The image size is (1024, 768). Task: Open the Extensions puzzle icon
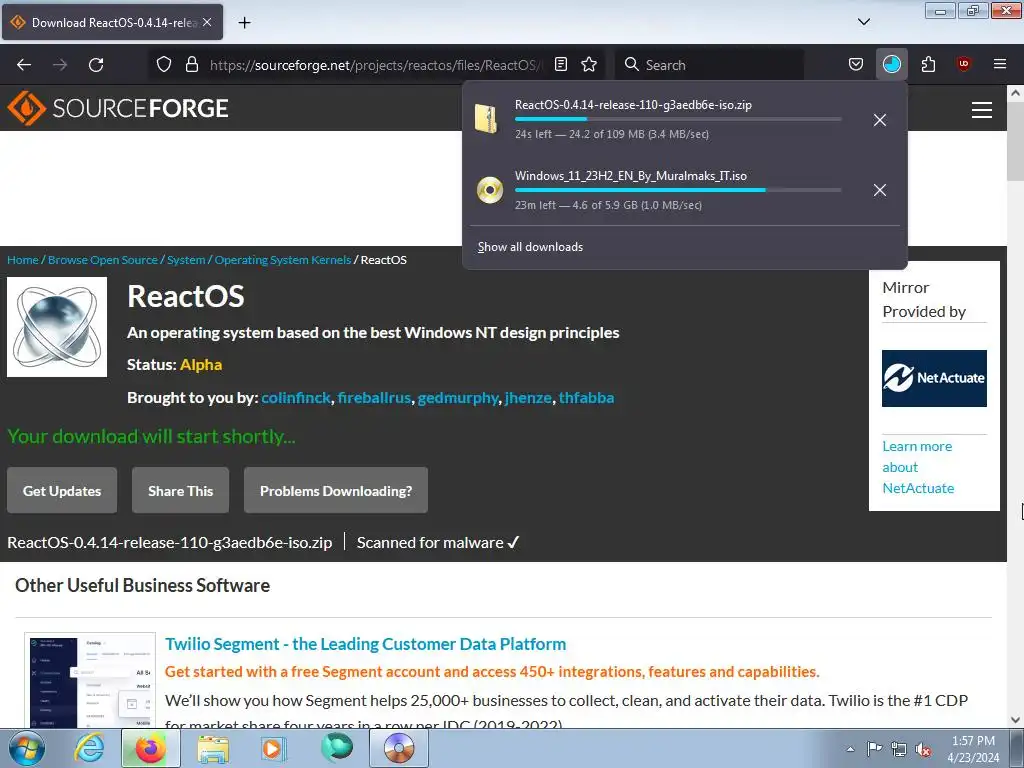point(928,64)
